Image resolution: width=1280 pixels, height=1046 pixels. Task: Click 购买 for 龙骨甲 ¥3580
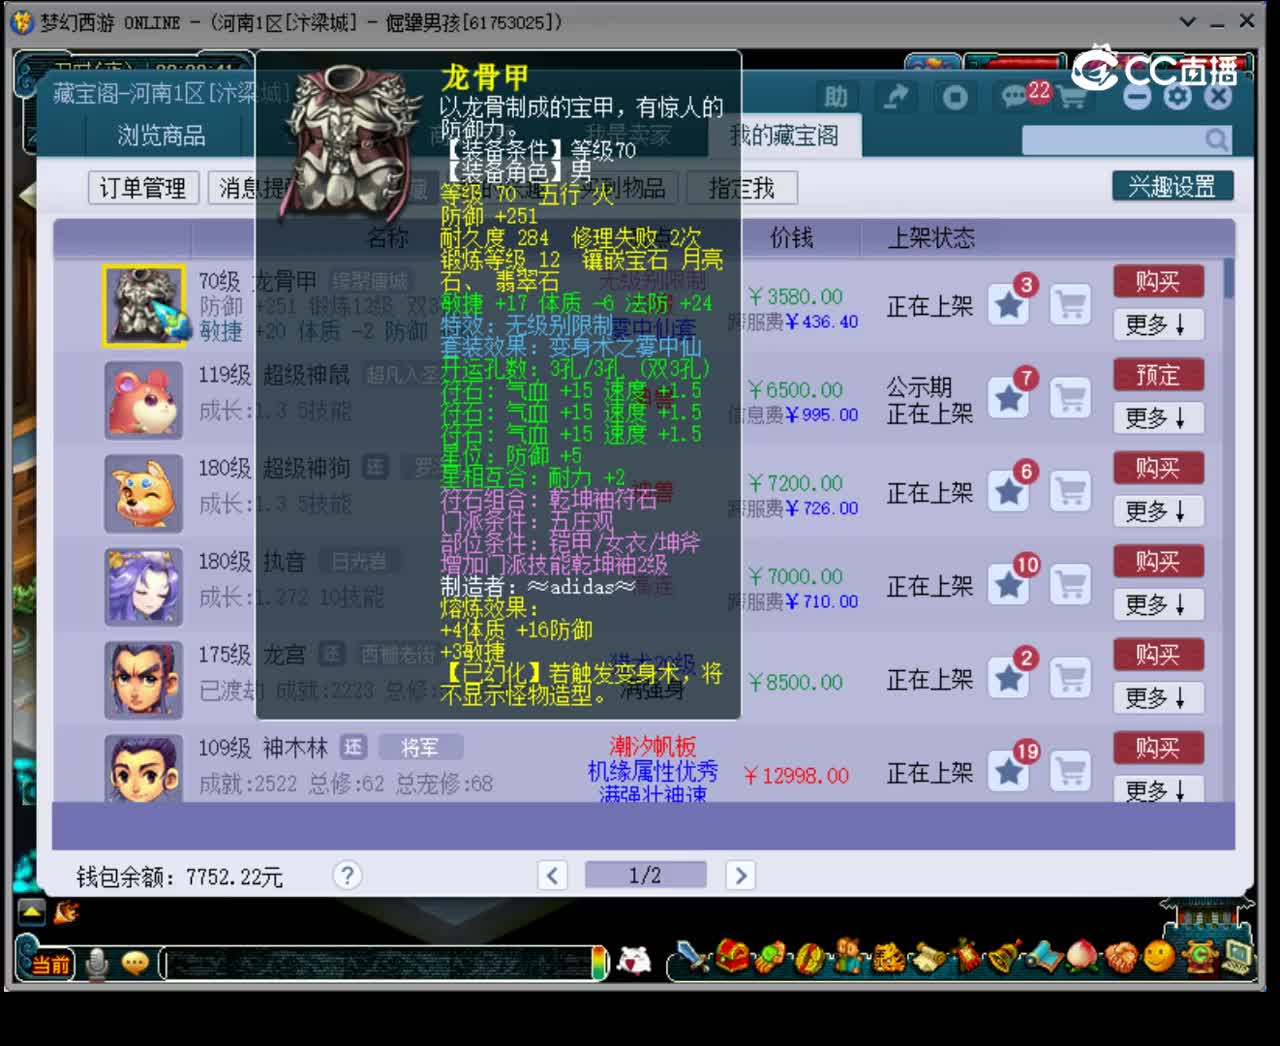pos(1158,281)
